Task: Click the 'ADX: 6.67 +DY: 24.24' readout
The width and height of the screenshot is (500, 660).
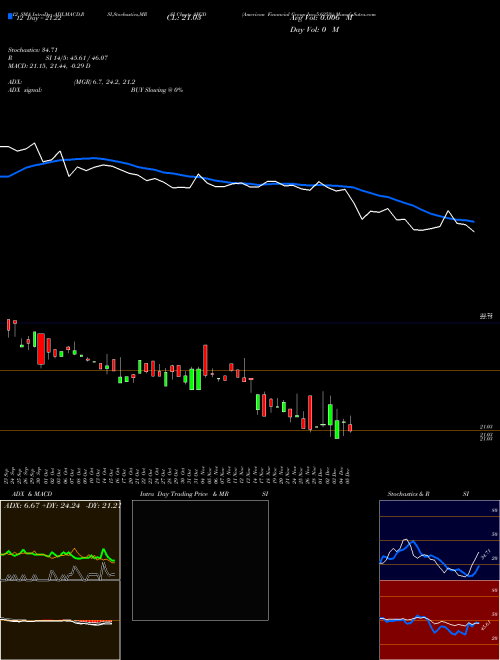Action: tap(43, 505)
